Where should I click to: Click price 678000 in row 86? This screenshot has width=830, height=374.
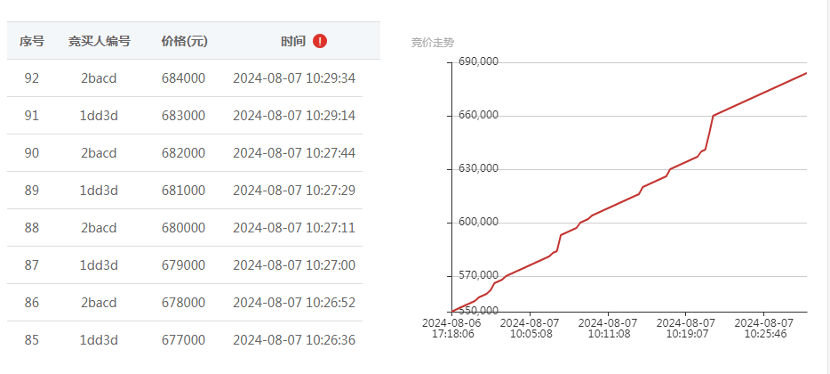[184, 303]
